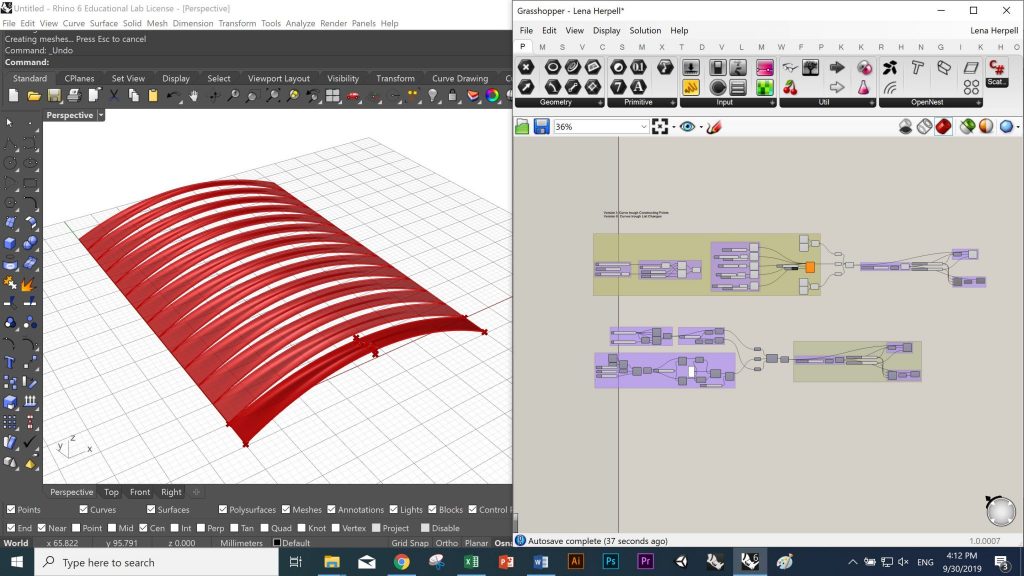This screenshot has width=1024, height=576.
Task: Click the Save icon in Rhino's Standard toolbar
Action: [x=53, y=96]
